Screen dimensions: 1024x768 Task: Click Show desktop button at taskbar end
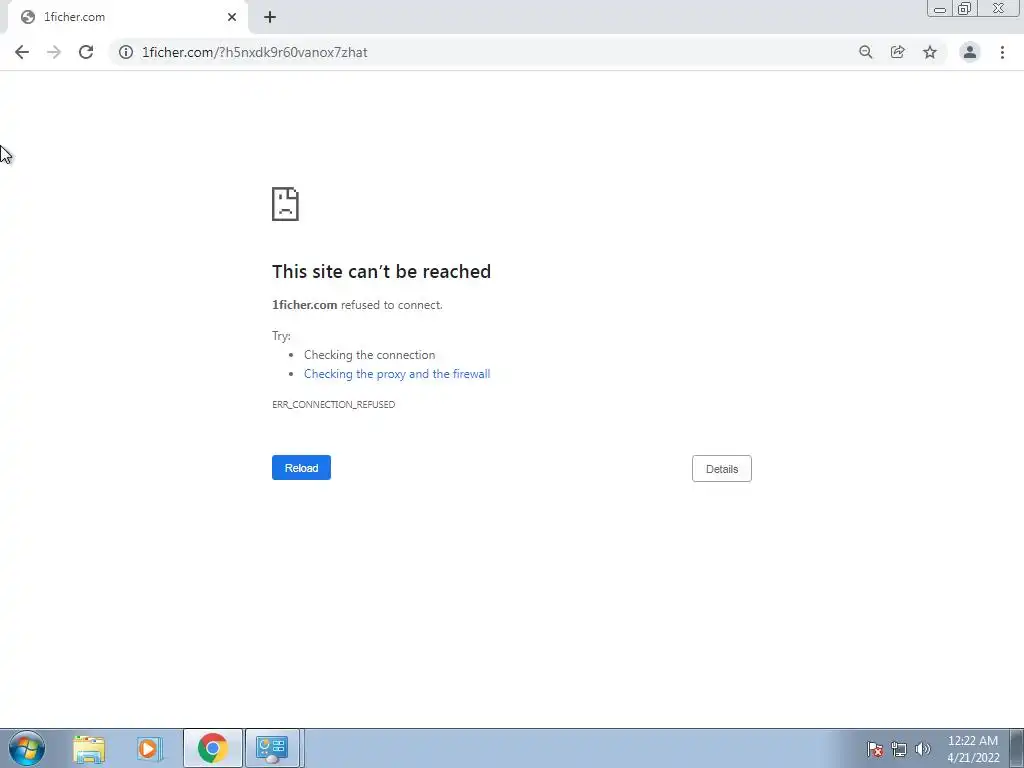[1017, 748]
